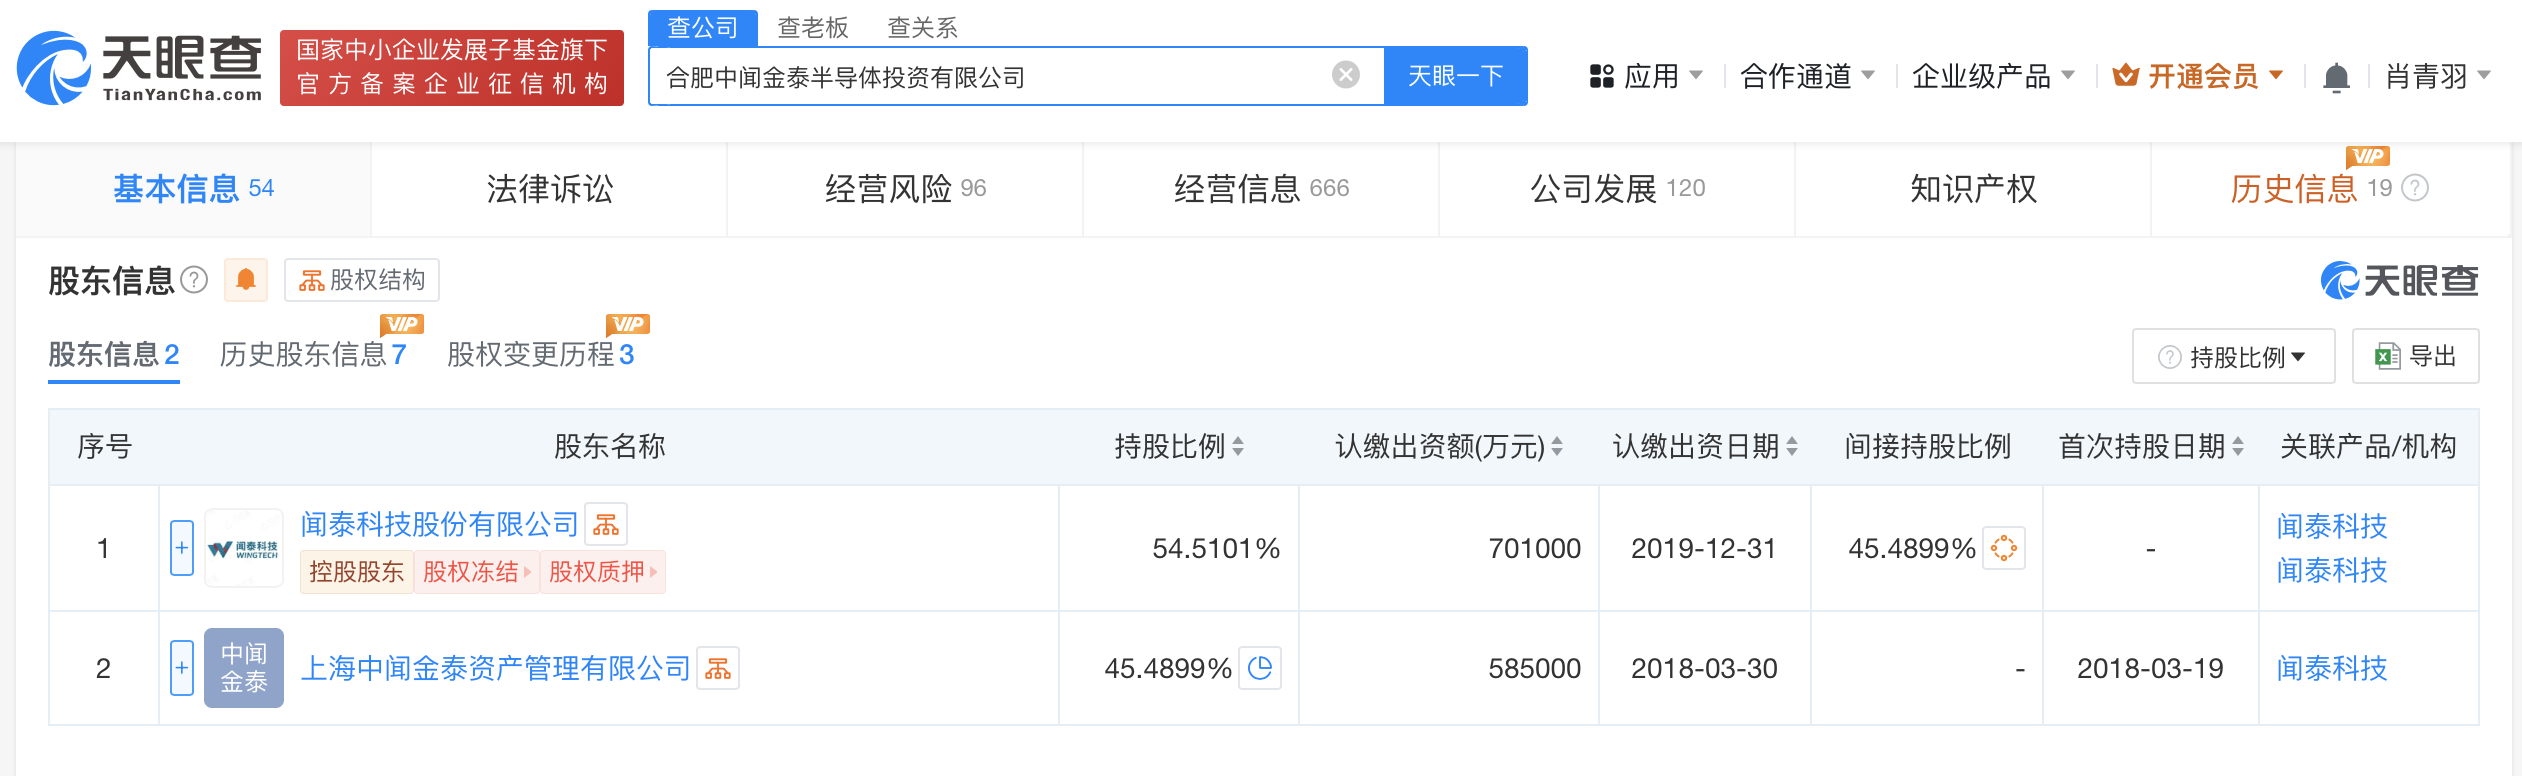Open 上海中闻金泰资产管理有限公司 shareholder link
Image resolution: width=2522 pixels, height=776 pixels.
[496, 668]
